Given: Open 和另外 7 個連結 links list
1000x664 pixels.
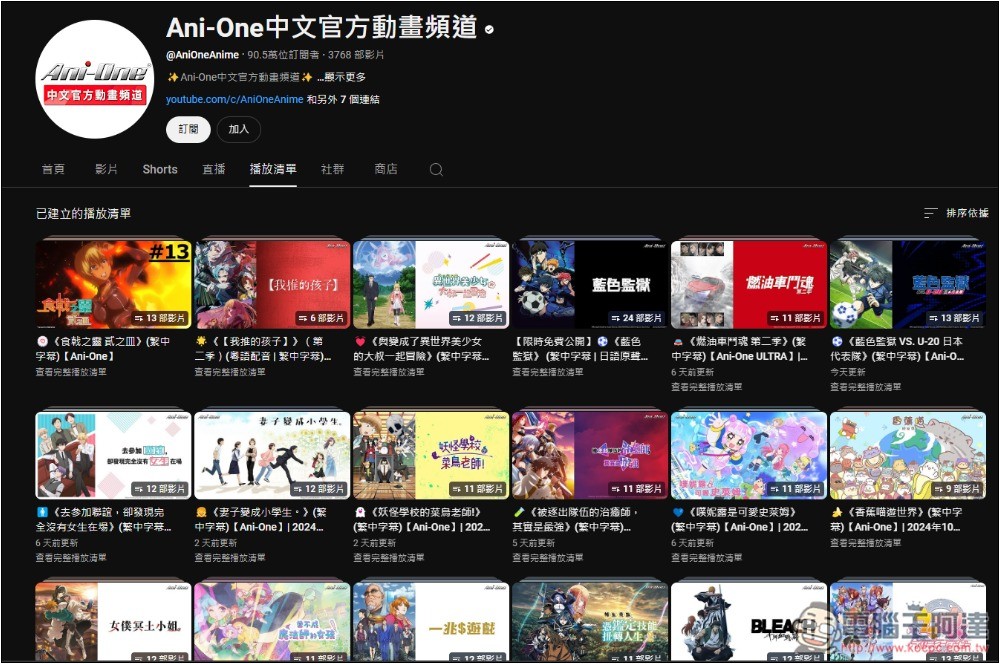Looking at the screenshot, I should pyautogui.click(x=343, y=100).
